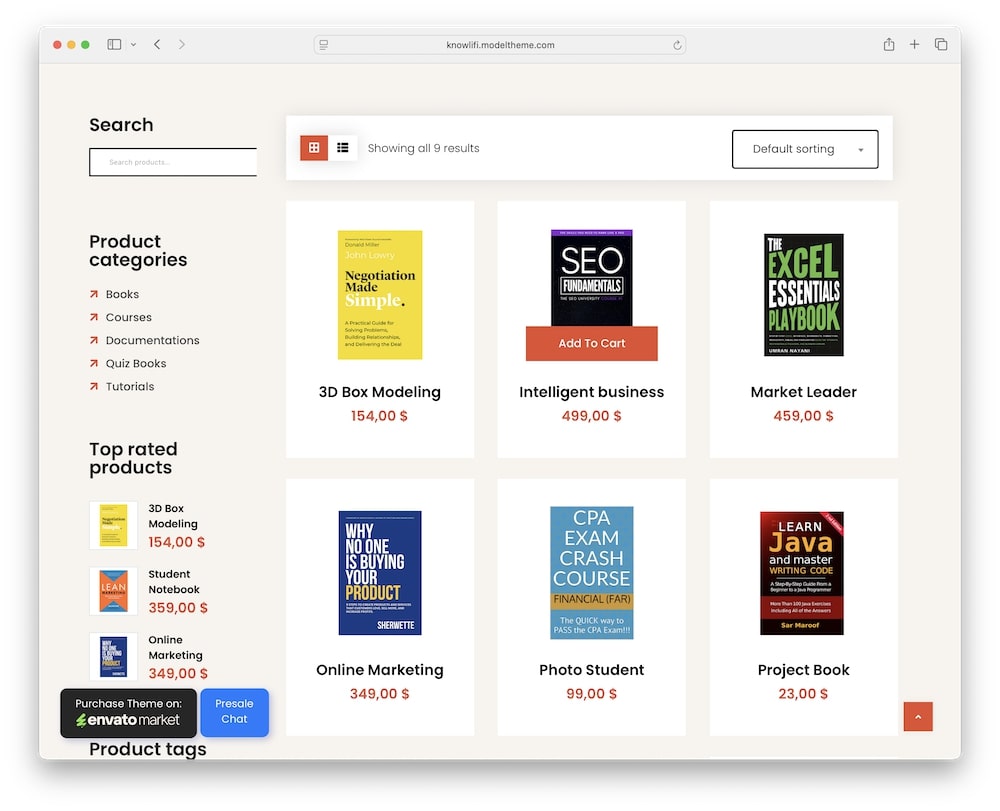
Task: Open Excel Essentials Playbook cover
Action: [x=804, y=295]
